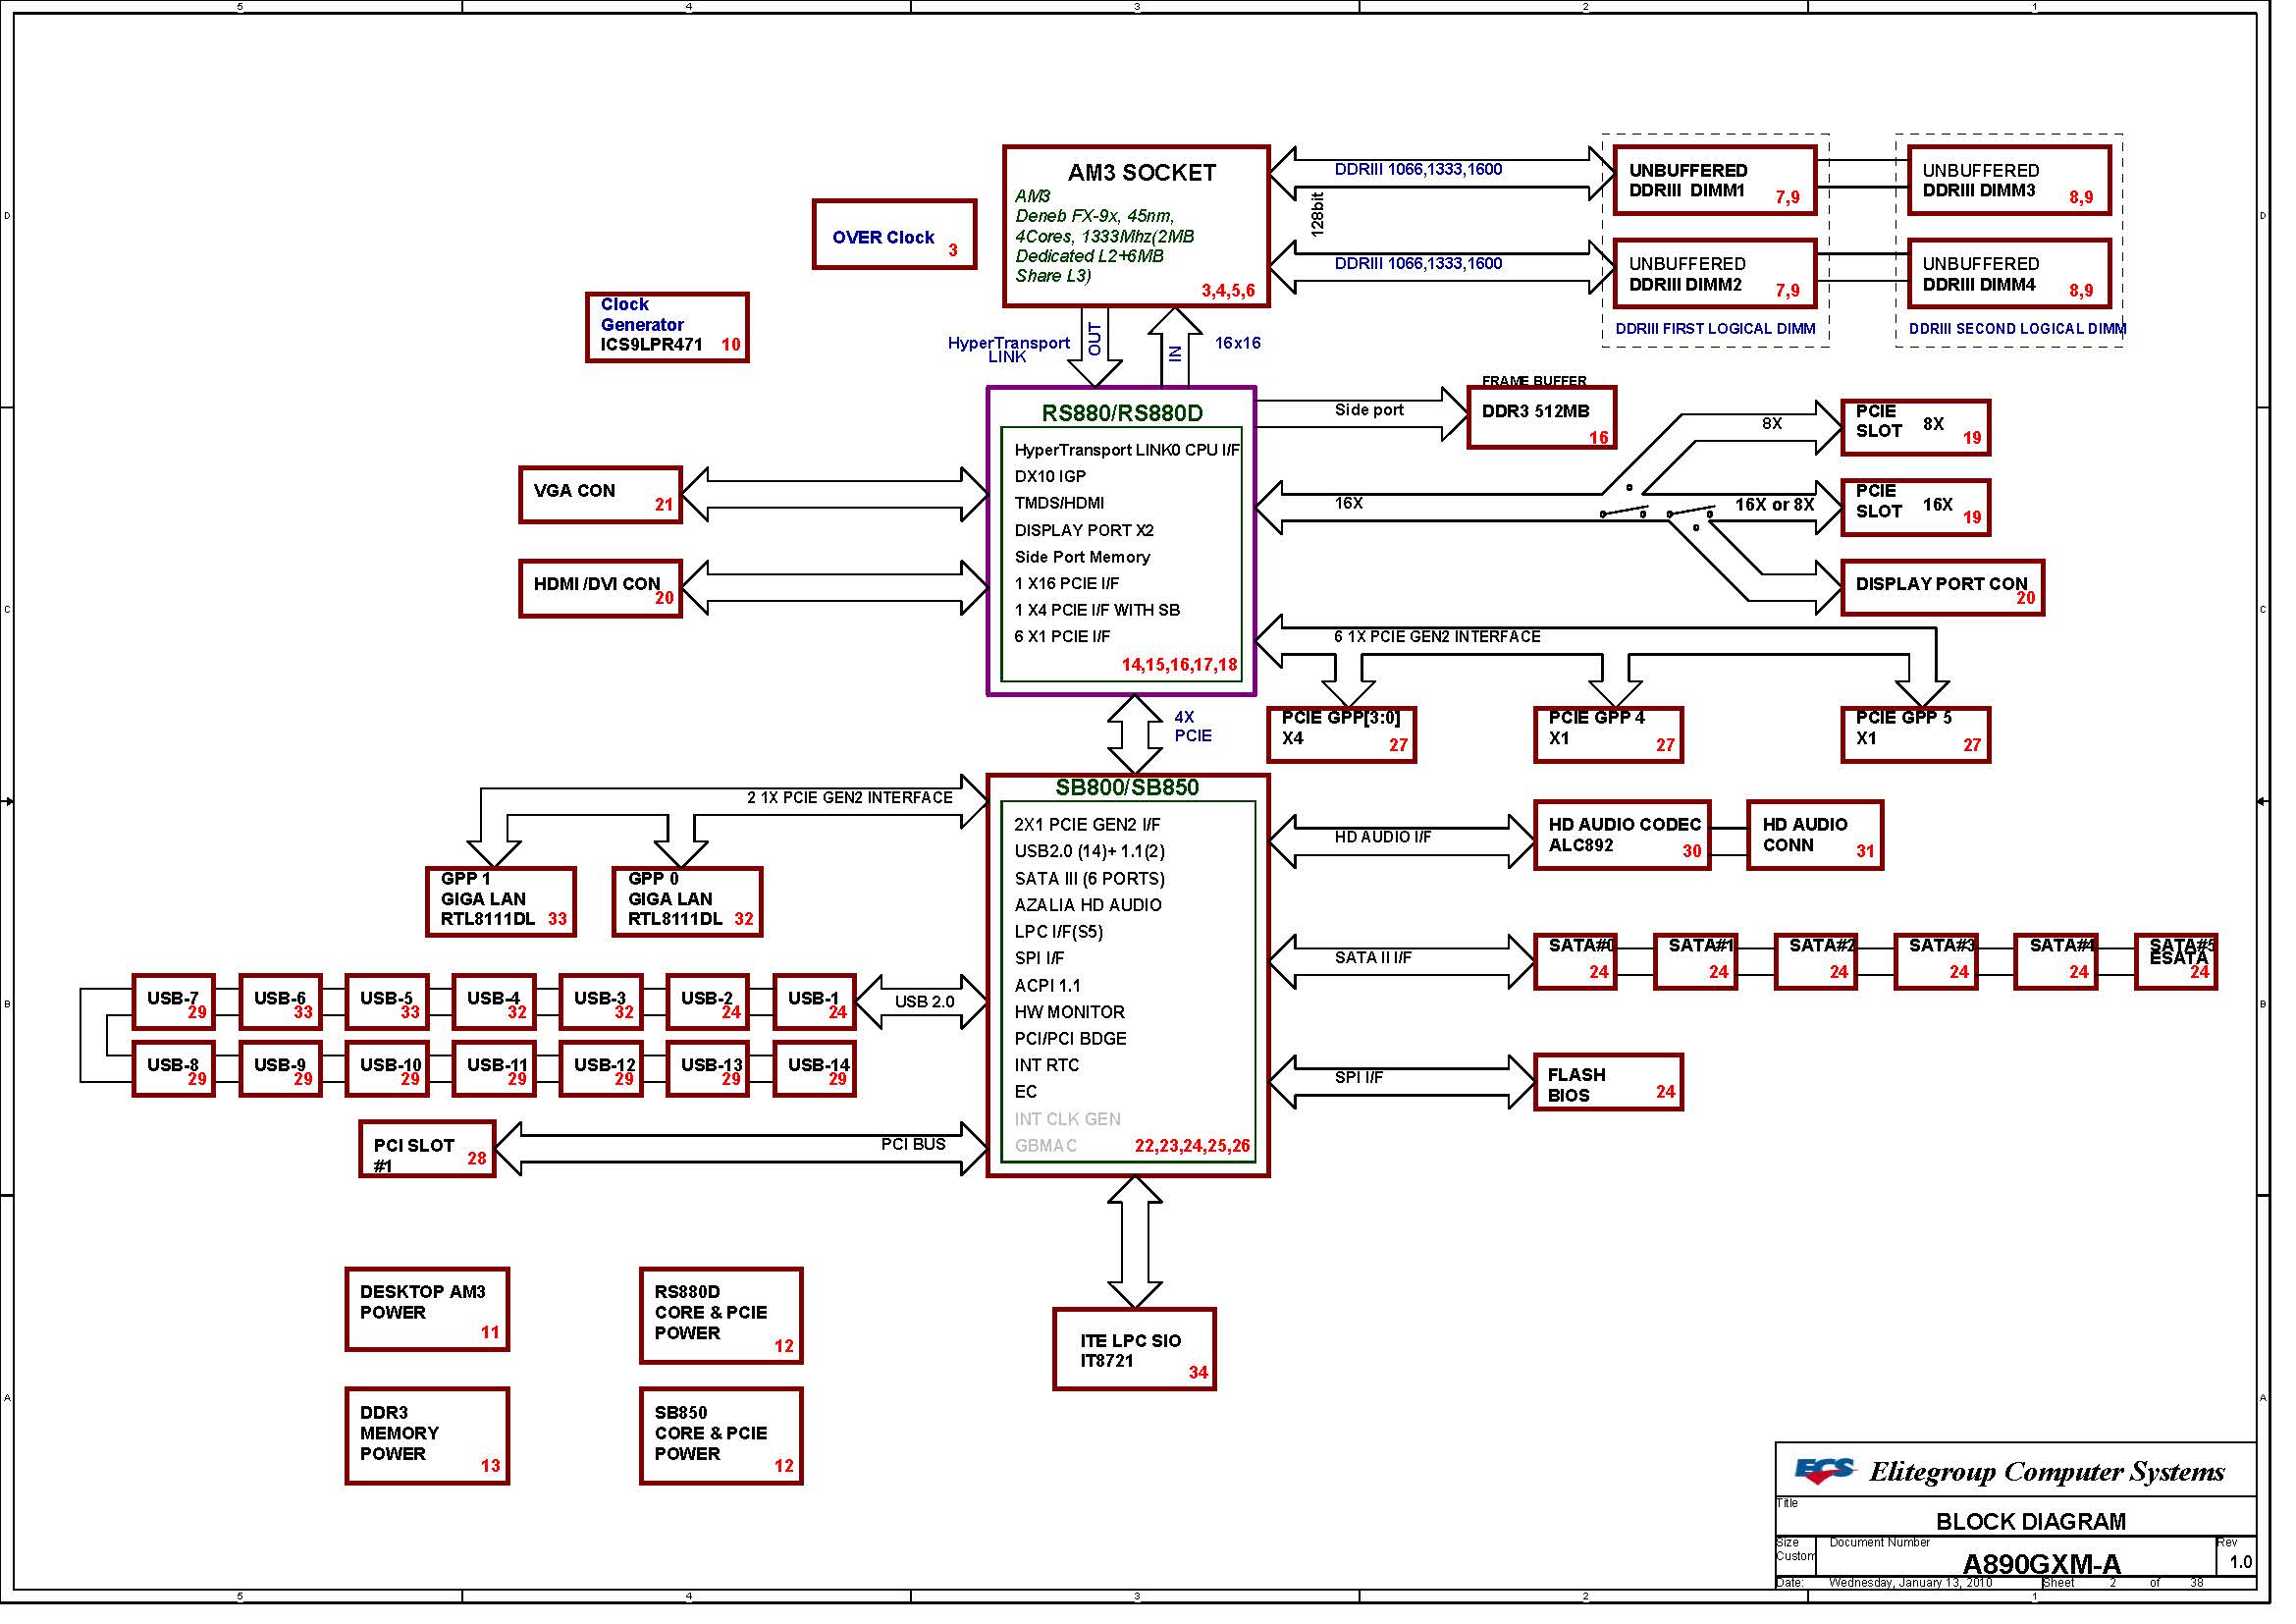Click the PCIE SLOT 16X box

(x=1915, y=507)
